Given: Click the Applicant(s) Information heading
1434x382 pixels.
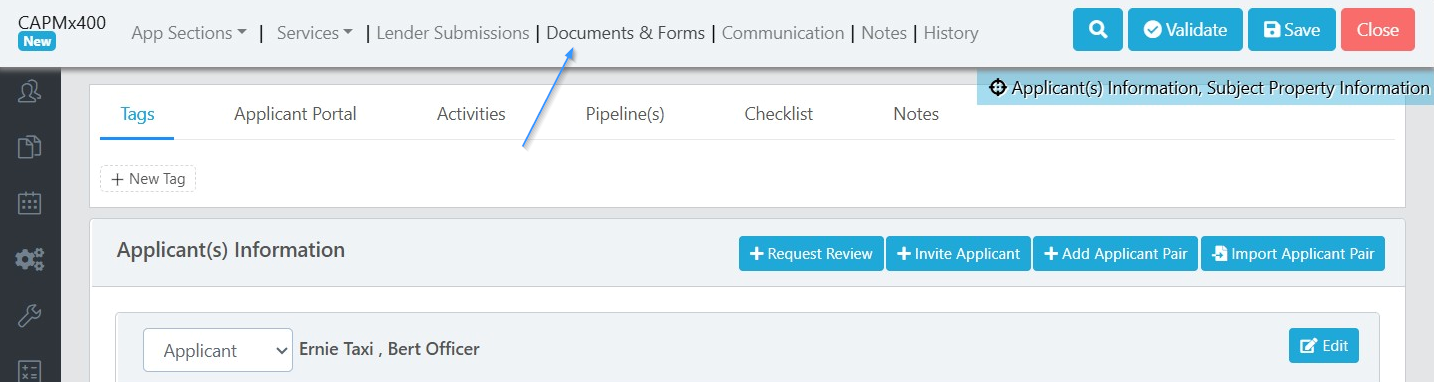Looking at the screenshot, I should pos(231,250).
